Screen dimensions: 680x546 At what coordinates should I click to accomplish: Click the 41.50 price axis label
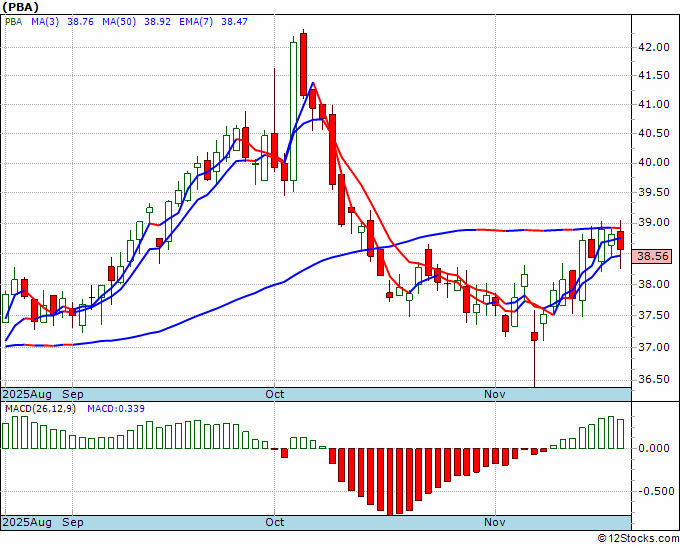654,75
